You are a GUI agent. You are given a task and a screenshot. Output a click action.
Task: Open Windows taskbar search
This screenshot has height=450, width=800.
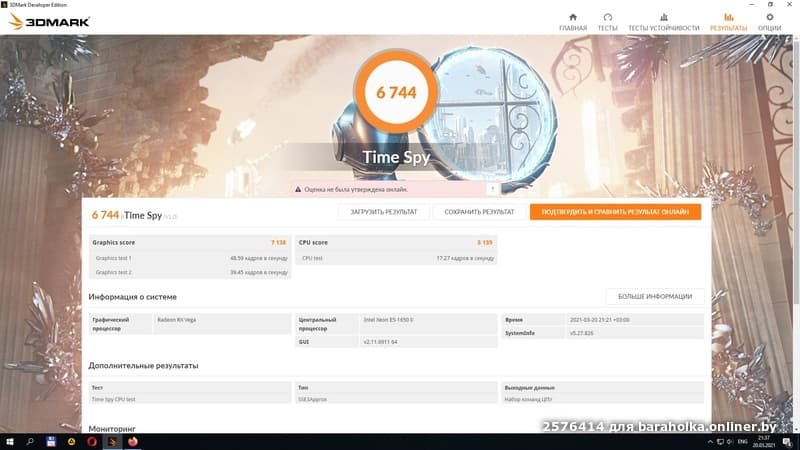30,442
